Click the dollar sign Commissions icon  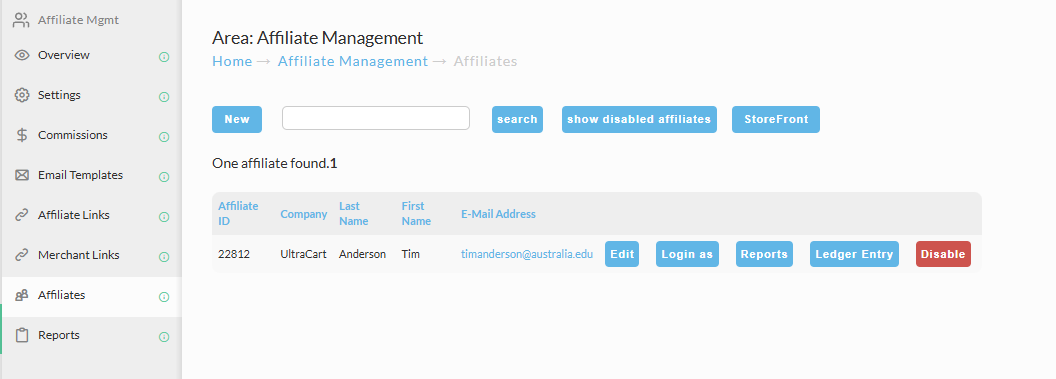pyautogui.click(x=22, y=135)
